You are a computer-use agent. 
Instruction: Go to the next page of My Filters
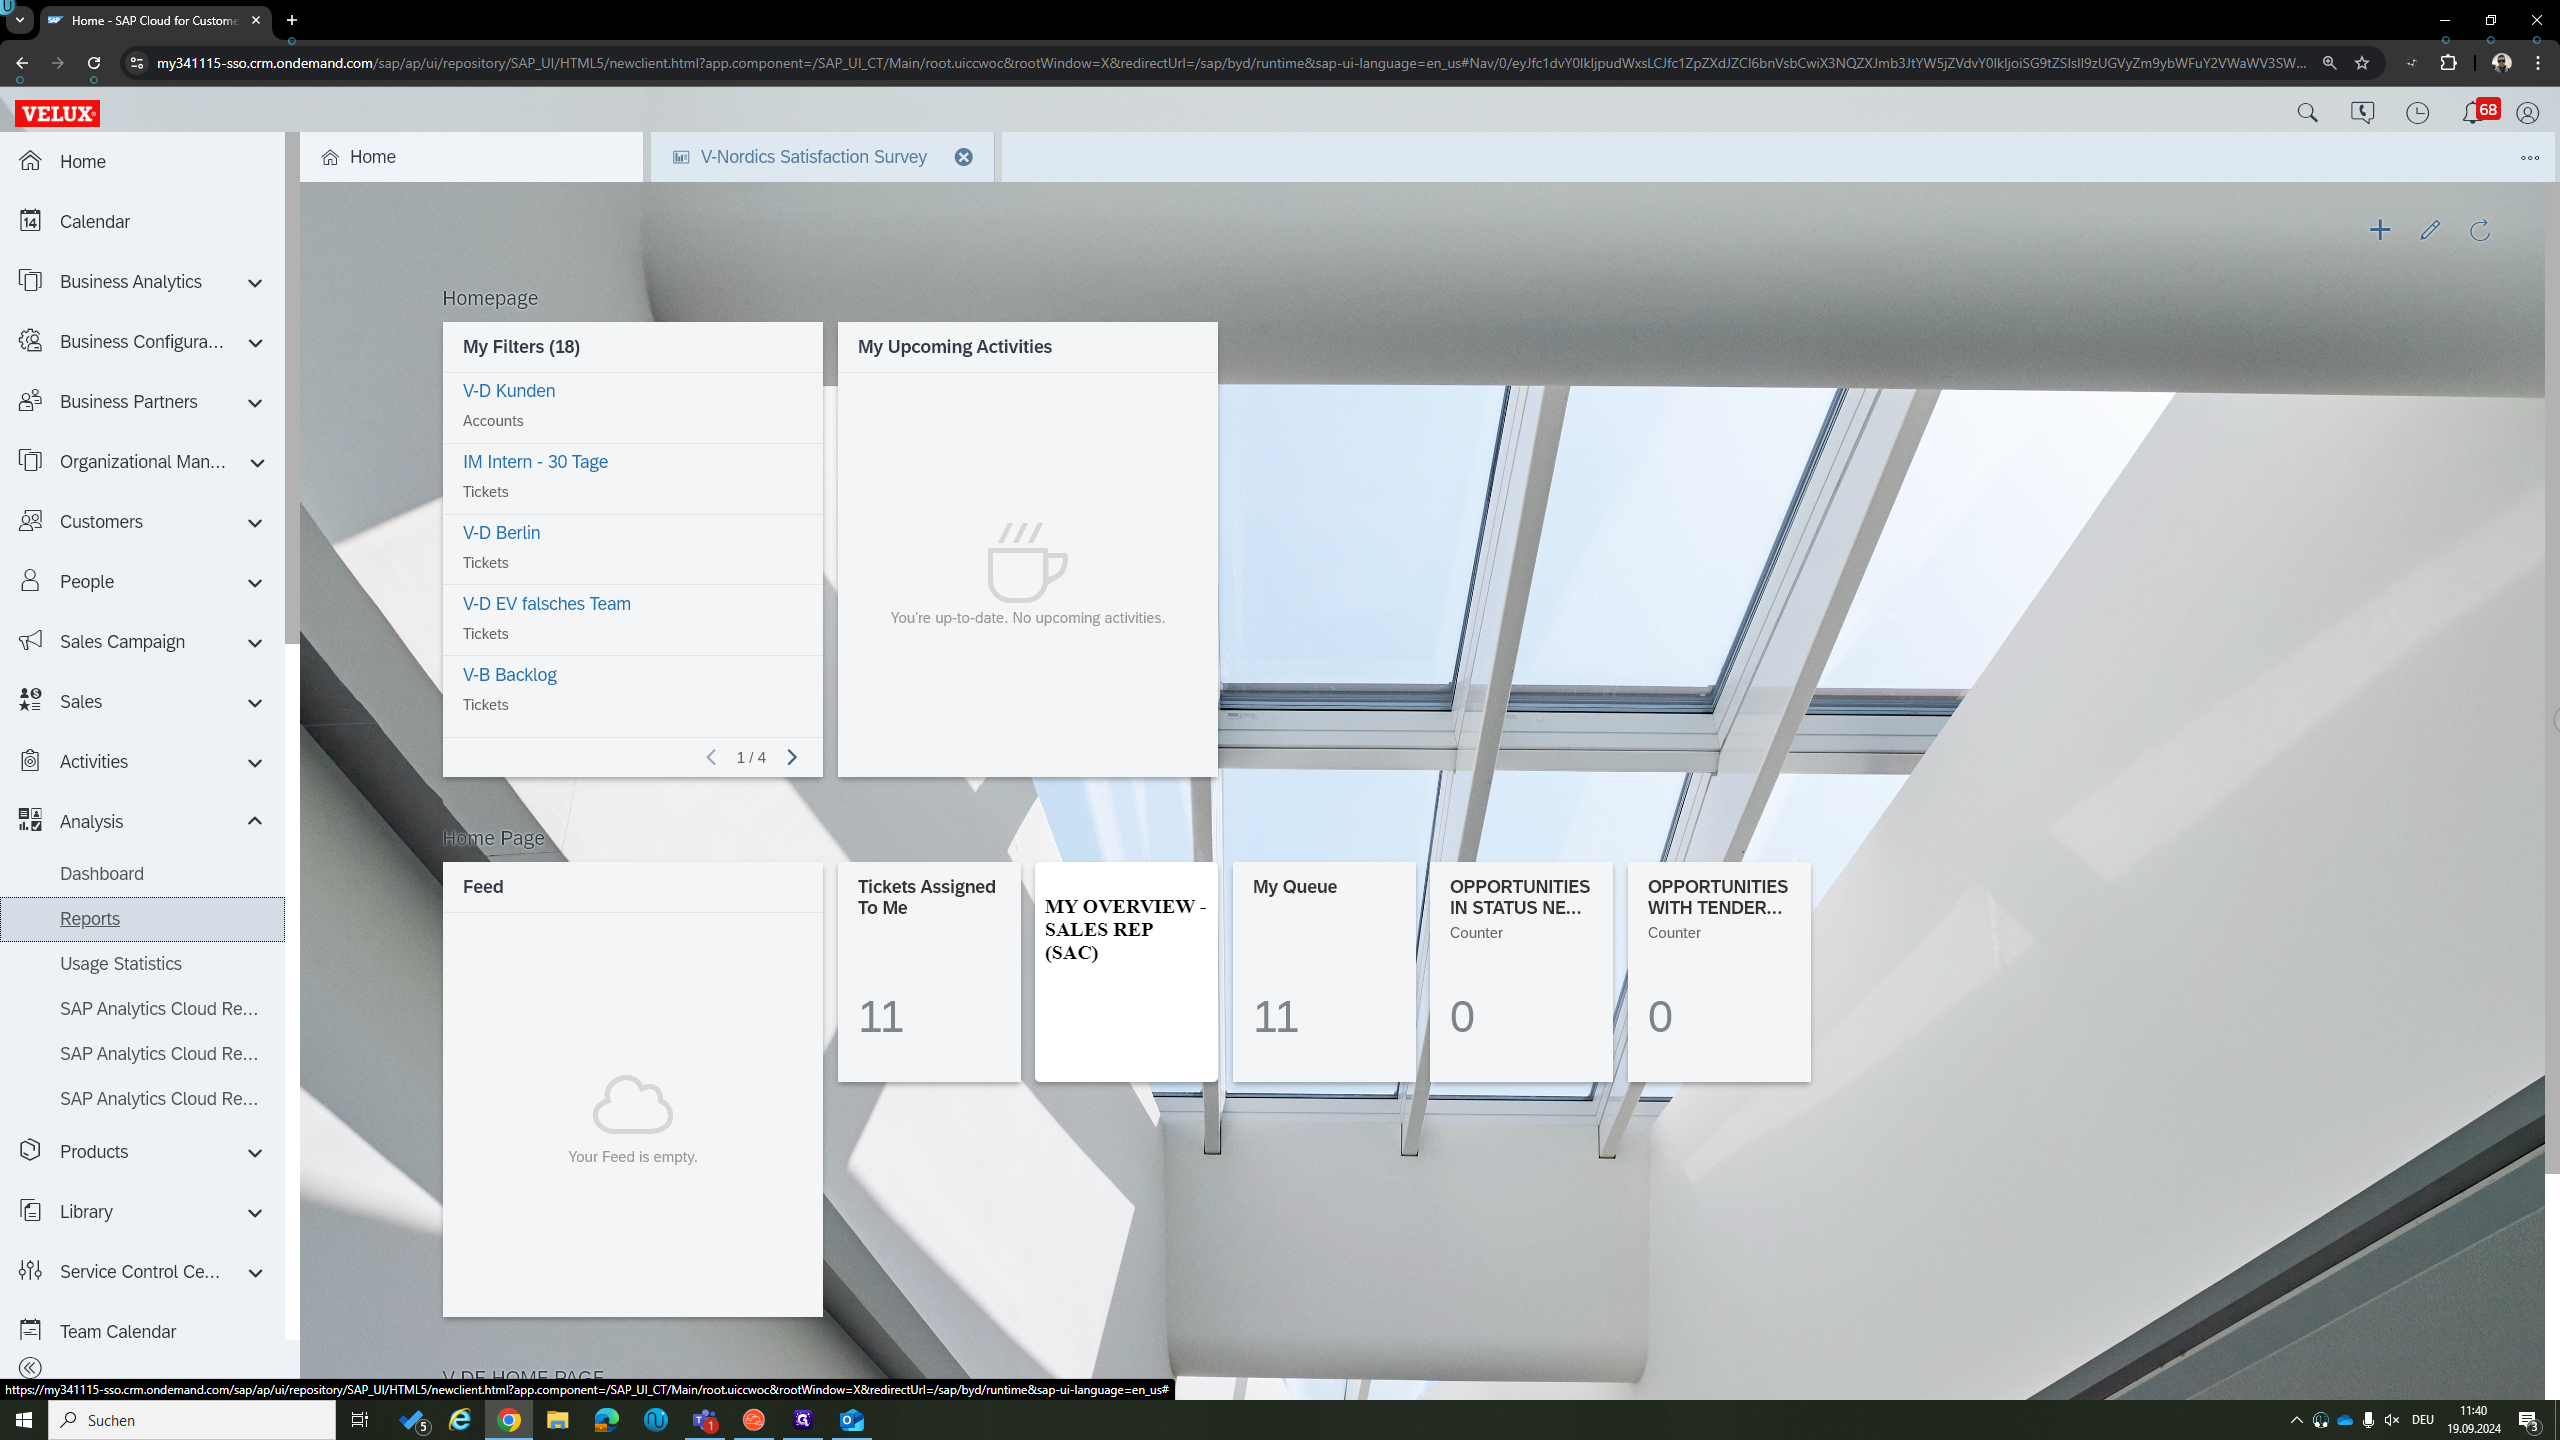coord(792,757)
